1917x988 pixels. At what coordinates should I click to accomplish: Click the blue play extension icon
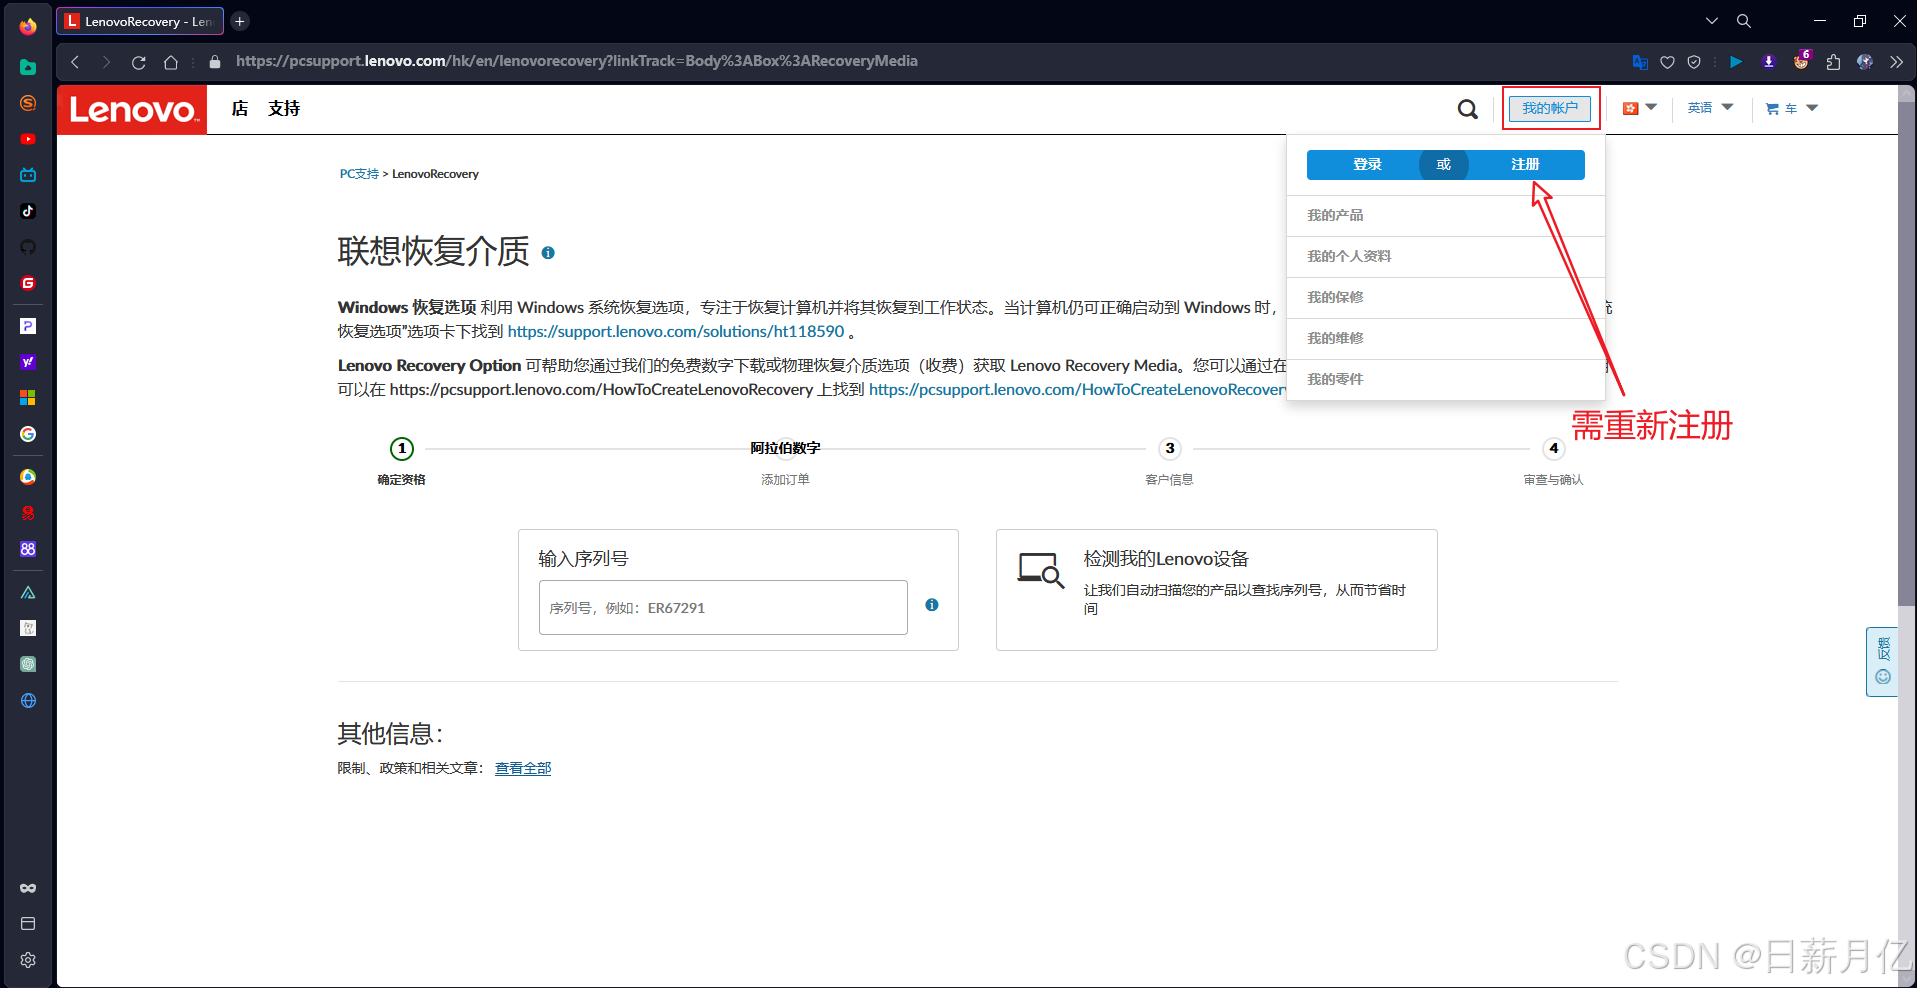(1736, 62)
